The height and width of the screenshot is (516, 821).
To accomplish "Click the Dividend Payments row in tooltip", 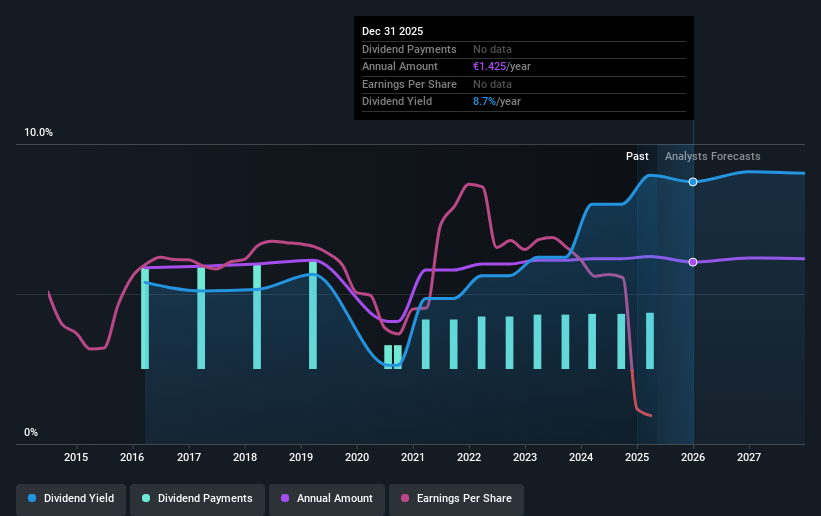I will pos(524,49).
